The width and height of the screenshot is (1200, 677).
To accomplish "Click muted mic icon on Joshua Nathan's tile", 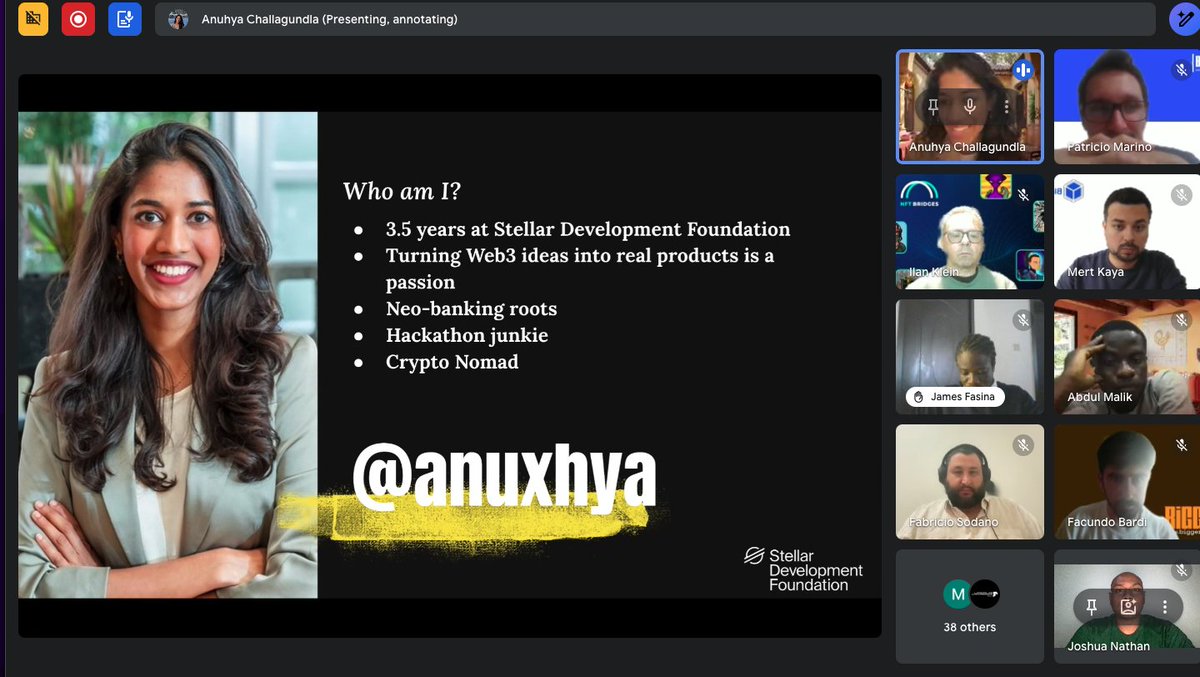I will coord(1181,570).
